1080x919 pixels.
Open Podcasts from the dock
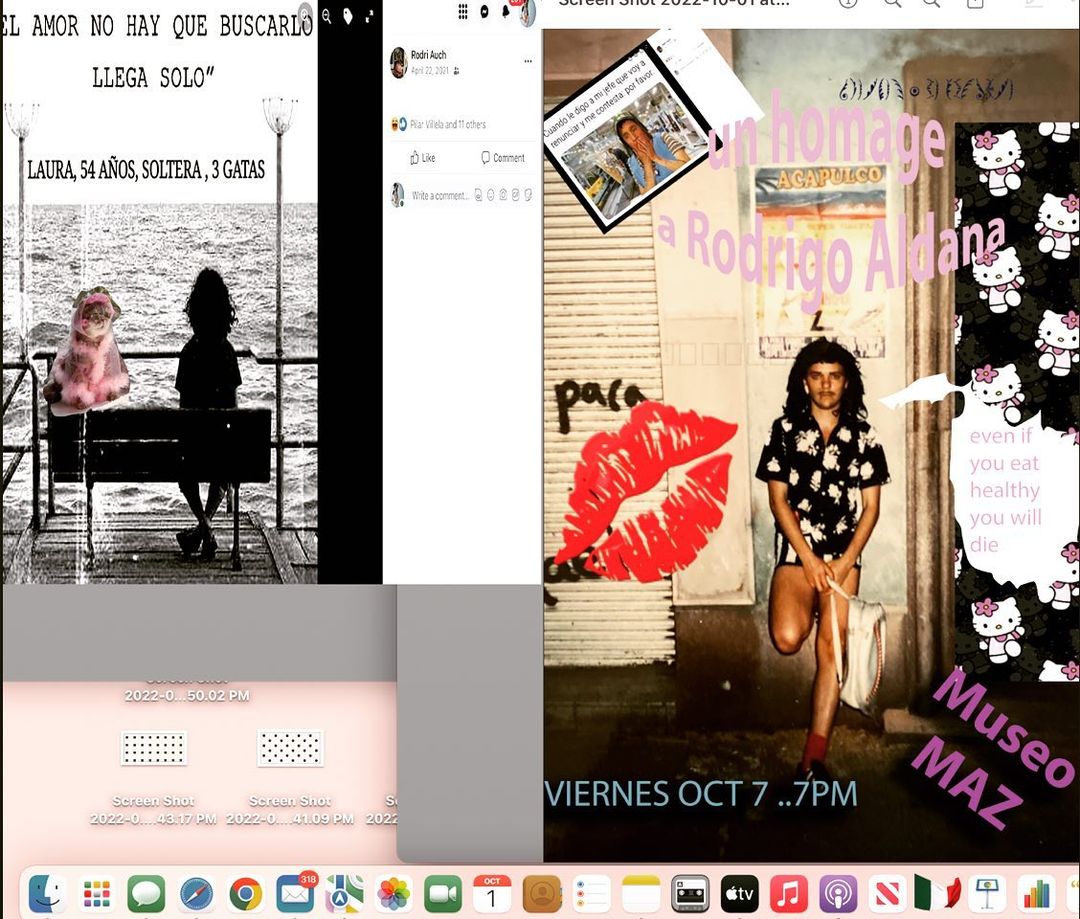pyautogui.click(x=837, y=893)
